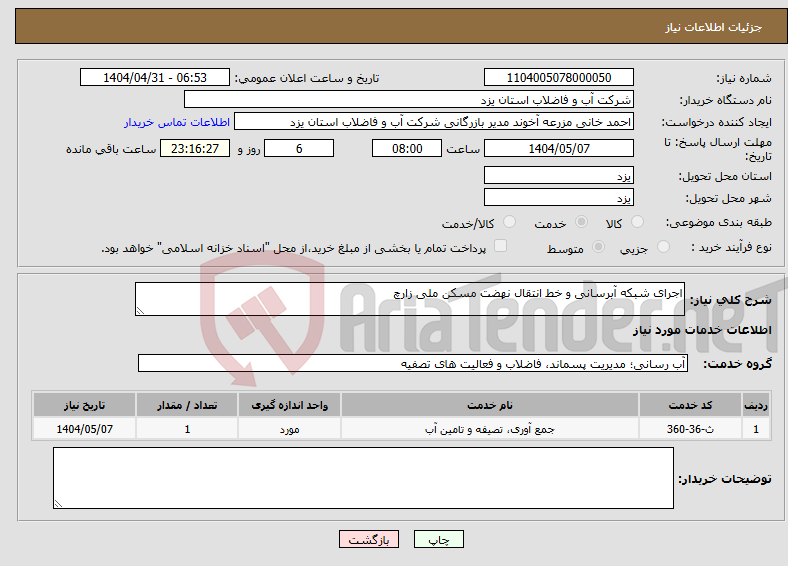Screen dimensions: 788x566
Task: Click the need date cell 1404/05/07 in table
Action: click(x=84, y=429)
